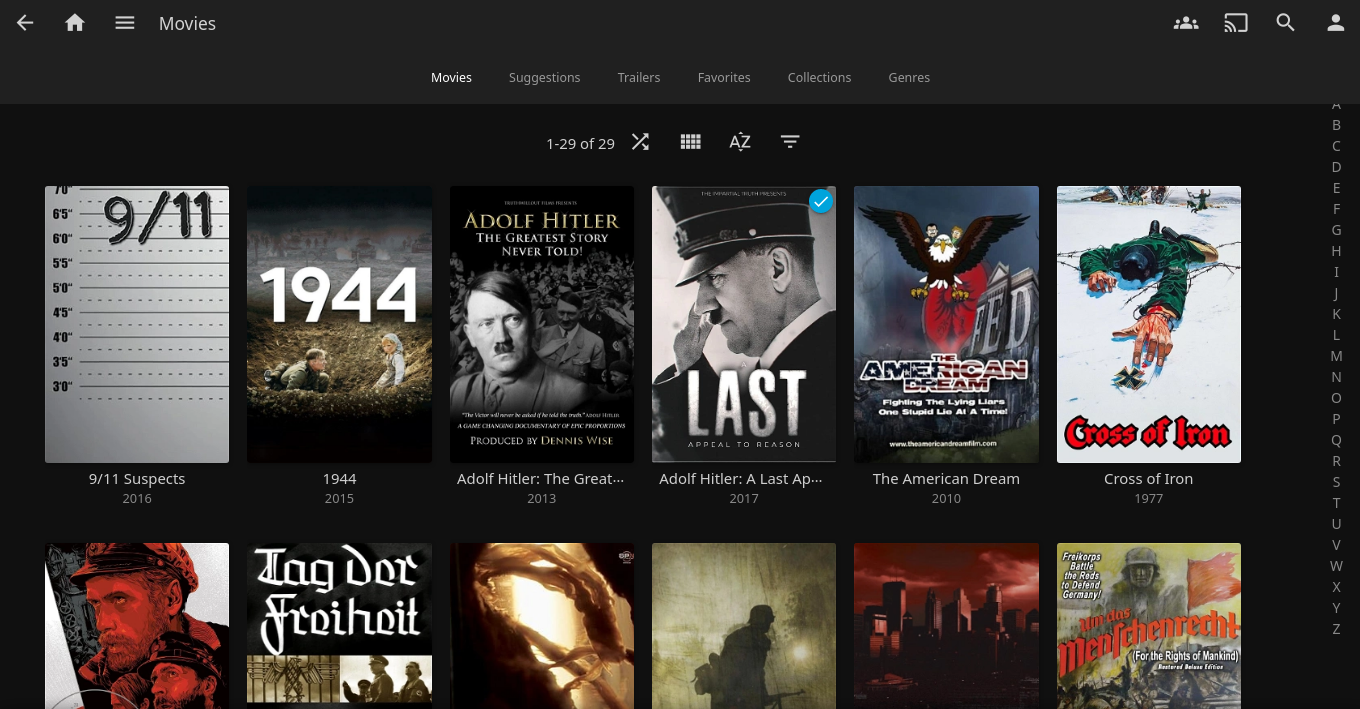Click the '1944' title below the poster
This screenshot has width=1360, height=709.
[339, 479]
